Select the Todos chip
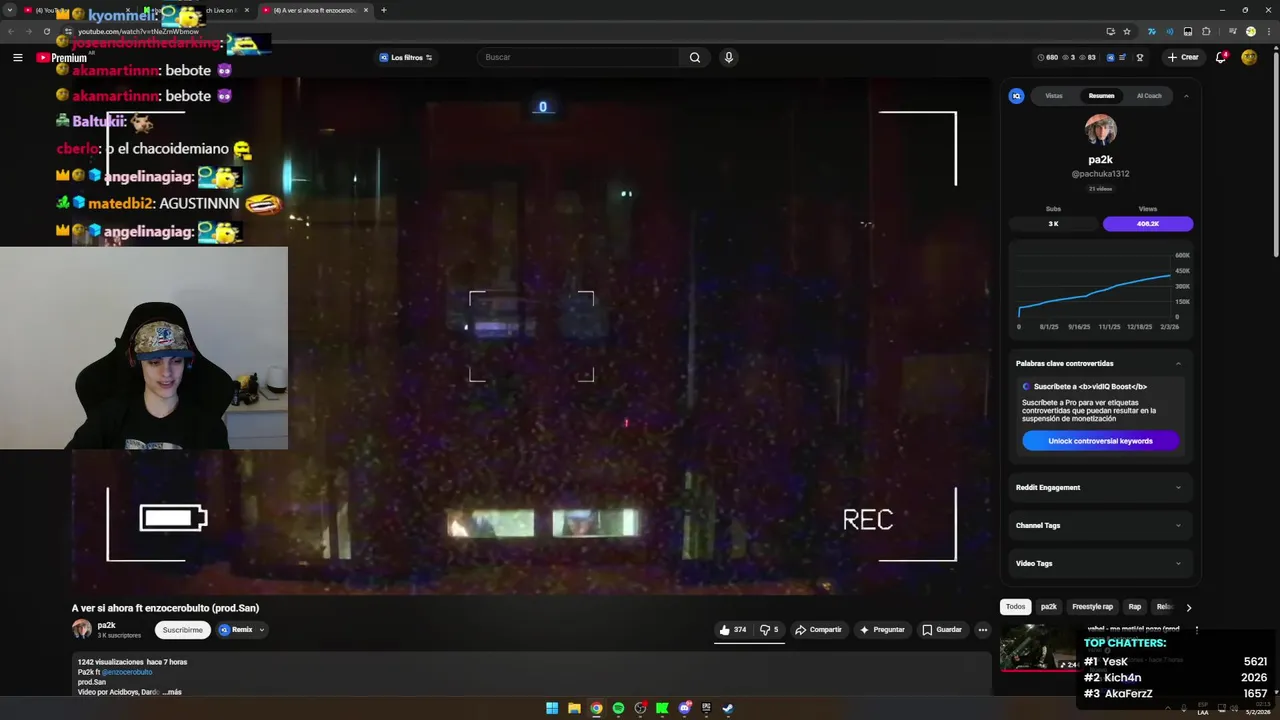Viewport: 1280px width, 720px height. [x=1015, y=607]
